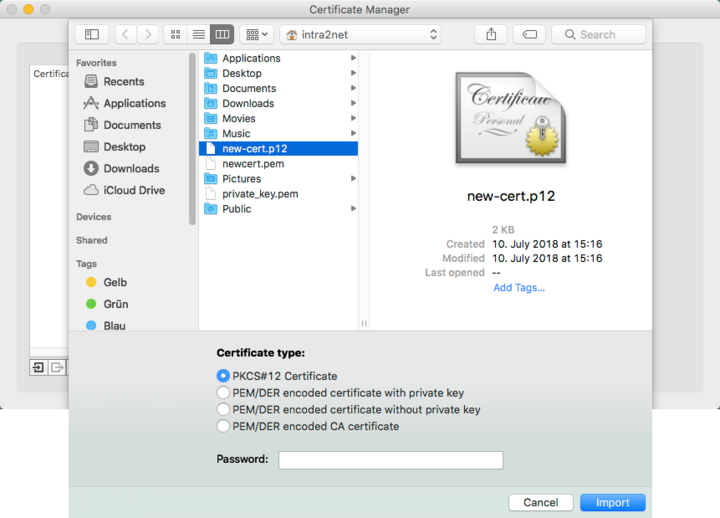Click the certificate preview thumbnail
This screenshot has width=720, height=518.
511,118
